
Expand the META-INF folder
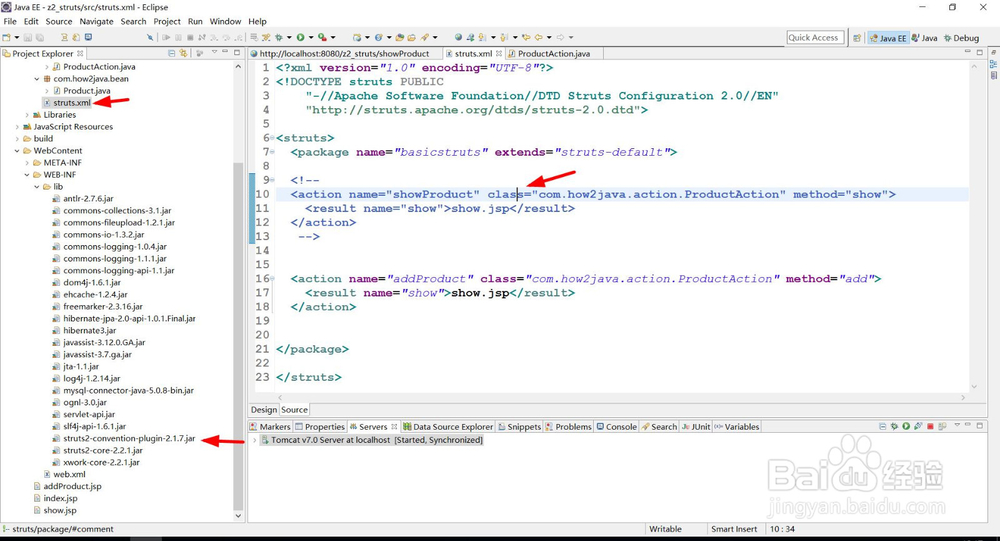point(27,163)
